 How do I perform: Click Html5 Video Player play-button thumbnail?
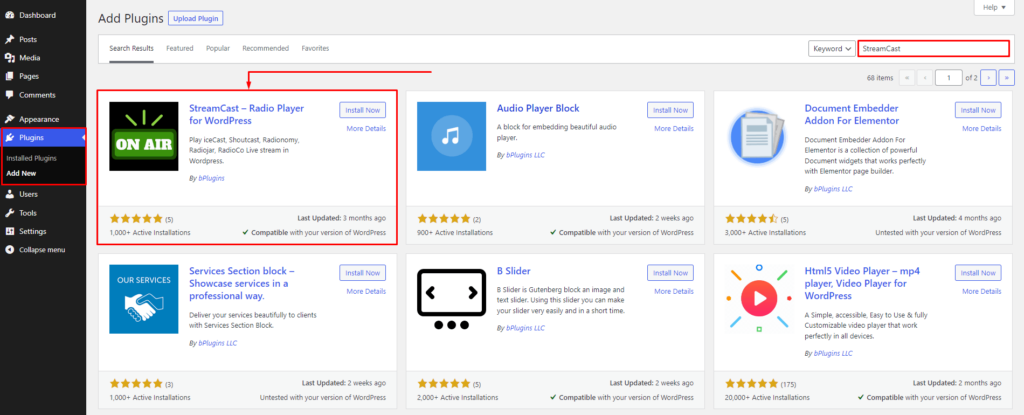(x=759, y=299)
